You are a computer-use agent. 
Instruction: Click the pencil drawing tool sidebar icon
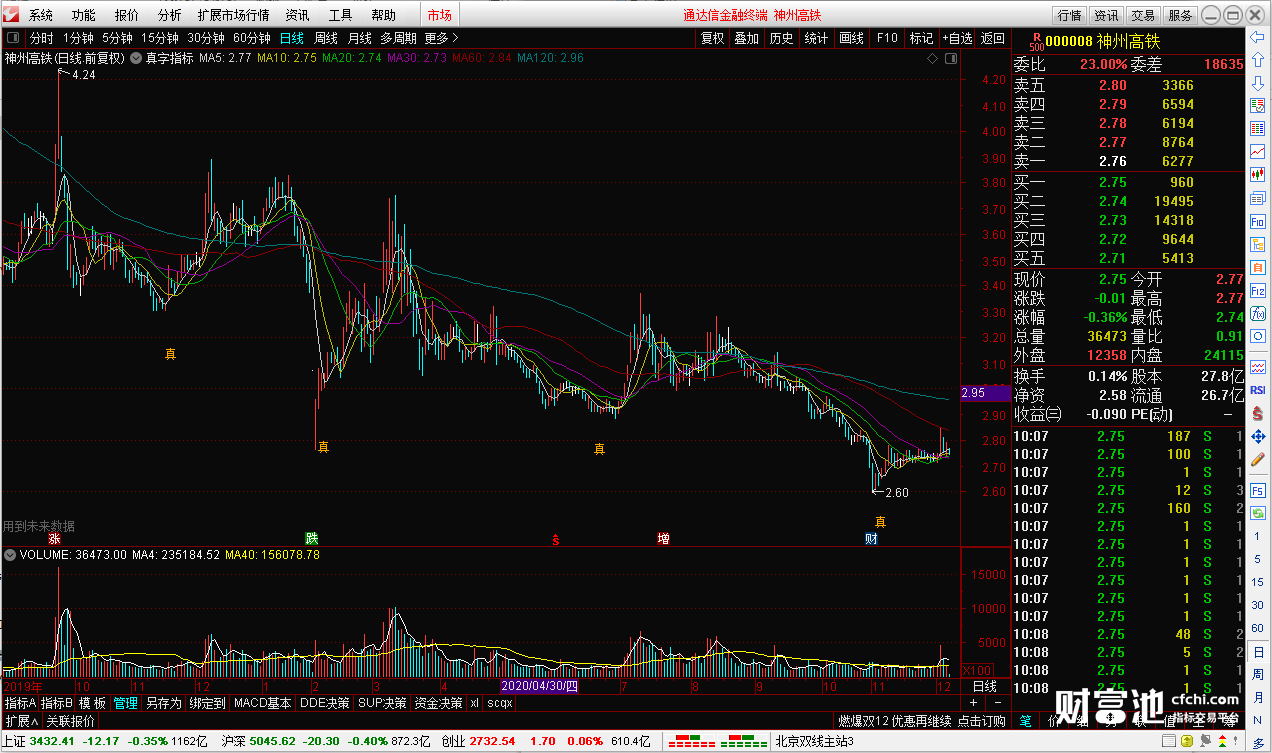tap(1258, 459)
